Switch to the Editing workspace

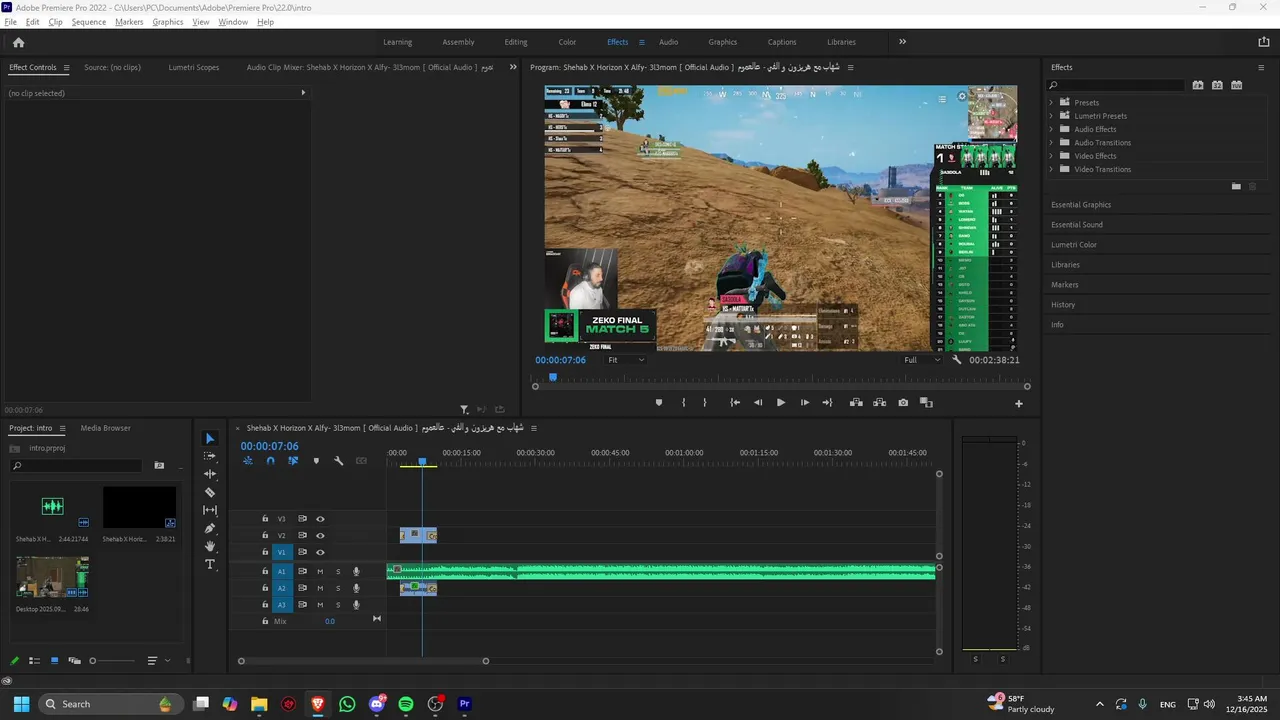click(516, 42)
